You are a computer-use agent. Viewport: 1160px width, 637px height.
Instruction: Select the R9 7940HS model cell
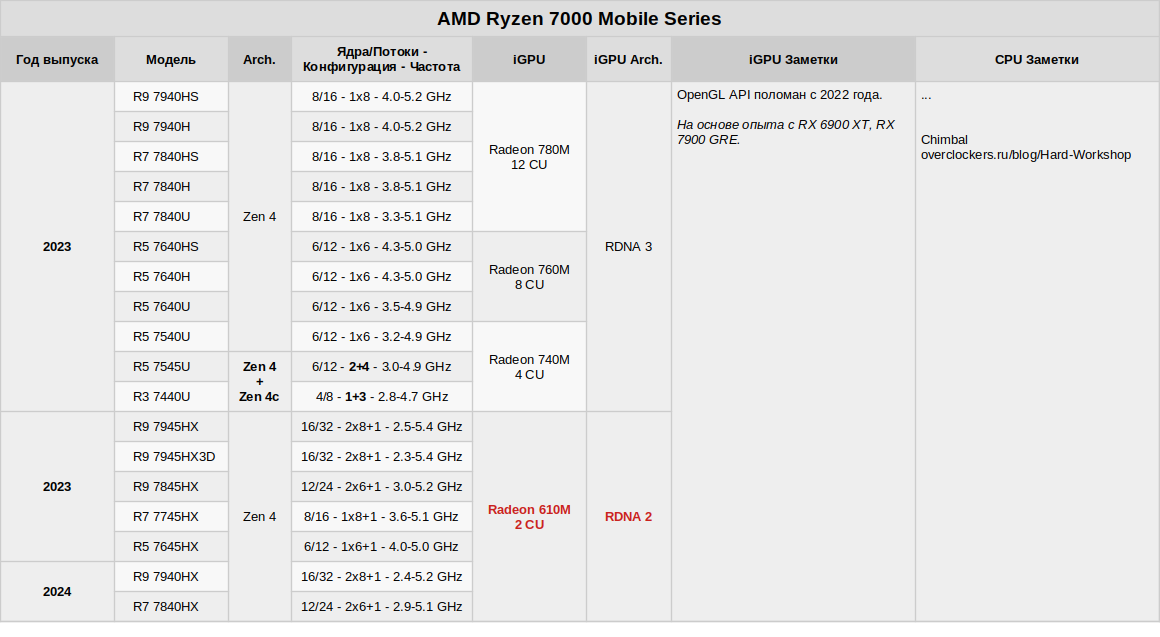166,97
